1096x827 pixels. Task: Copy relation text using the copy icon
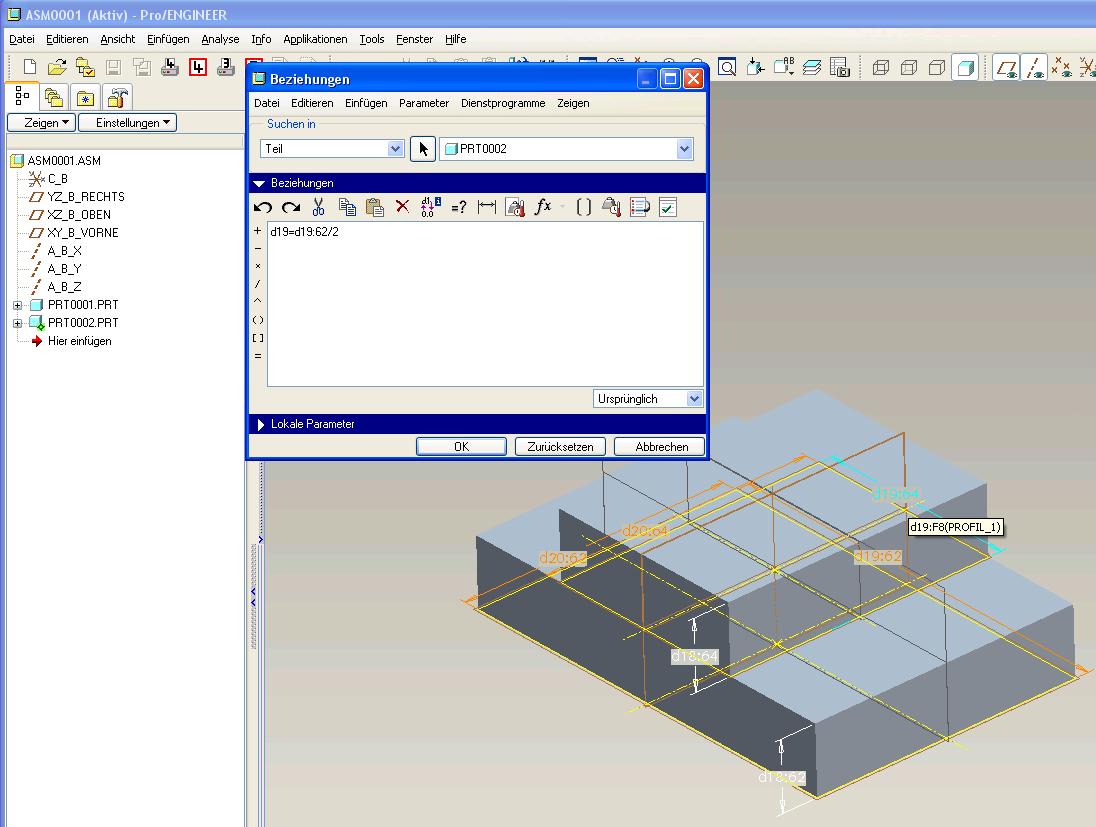tap(347, 207)
